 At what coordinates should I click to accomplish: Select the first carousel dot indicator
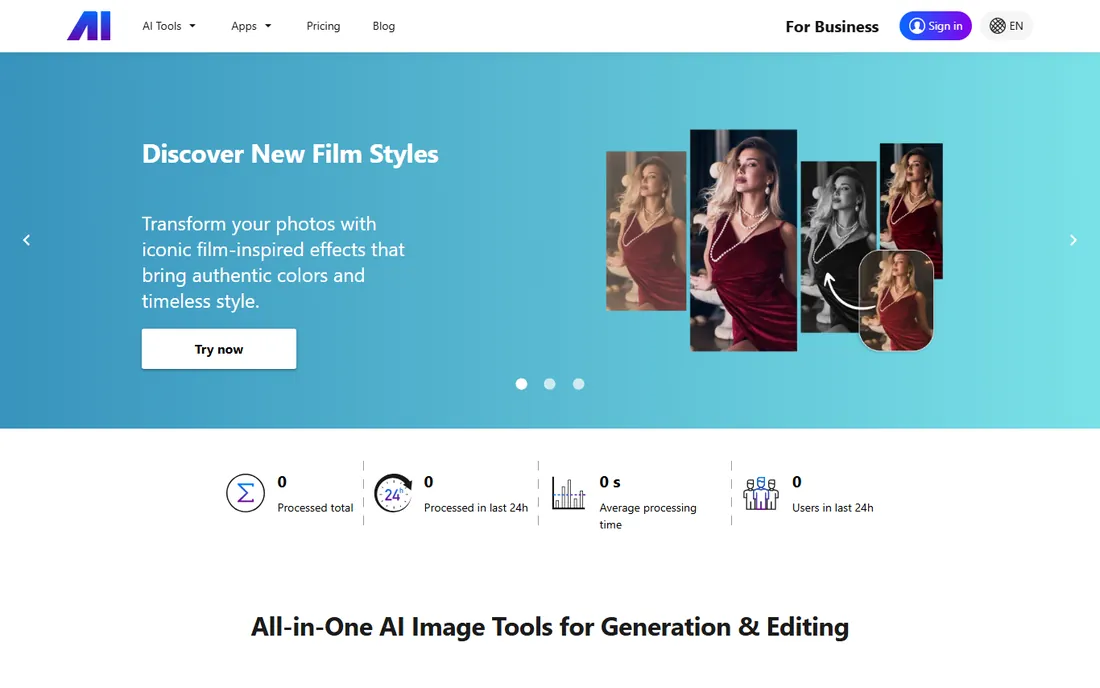pyautogui.click(x=521, y=384)
